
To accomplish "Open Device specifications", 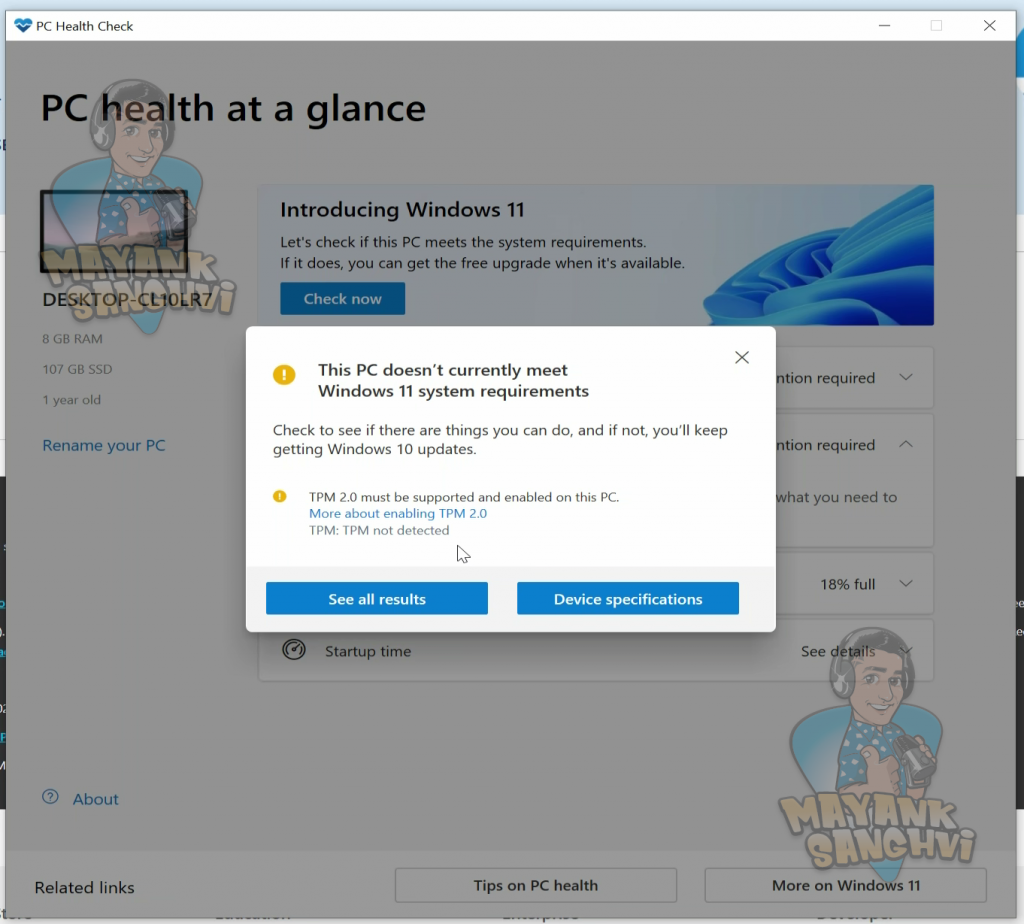I will (628, 599).
